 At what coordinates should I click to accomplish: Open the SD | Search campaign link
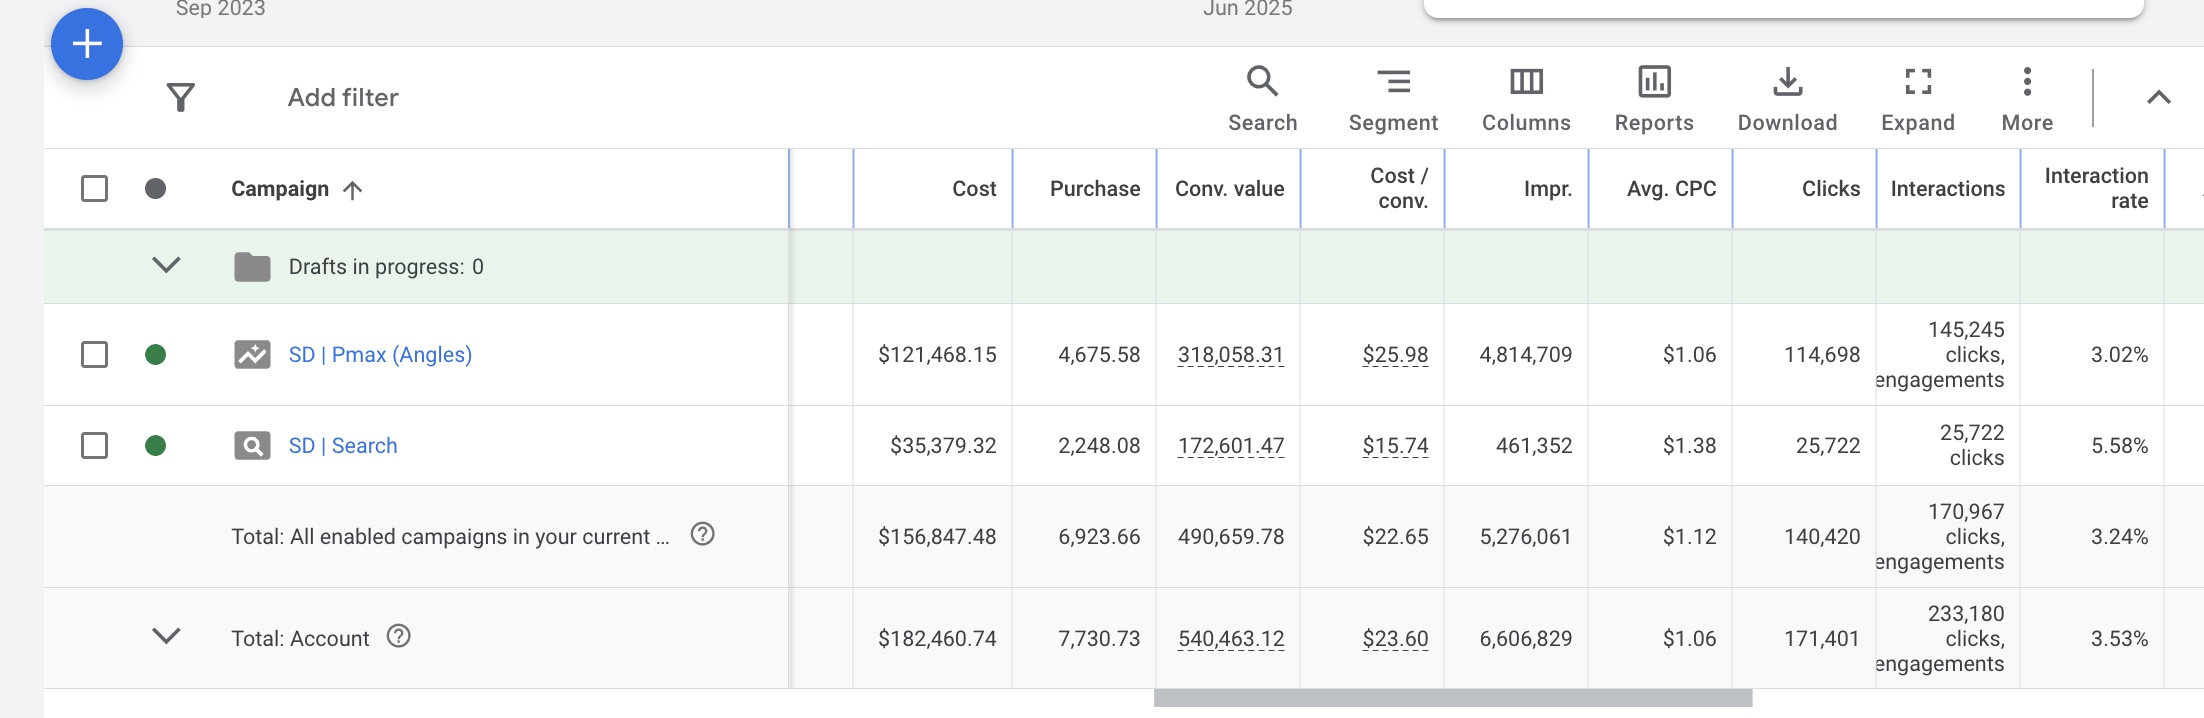point(343,446)
